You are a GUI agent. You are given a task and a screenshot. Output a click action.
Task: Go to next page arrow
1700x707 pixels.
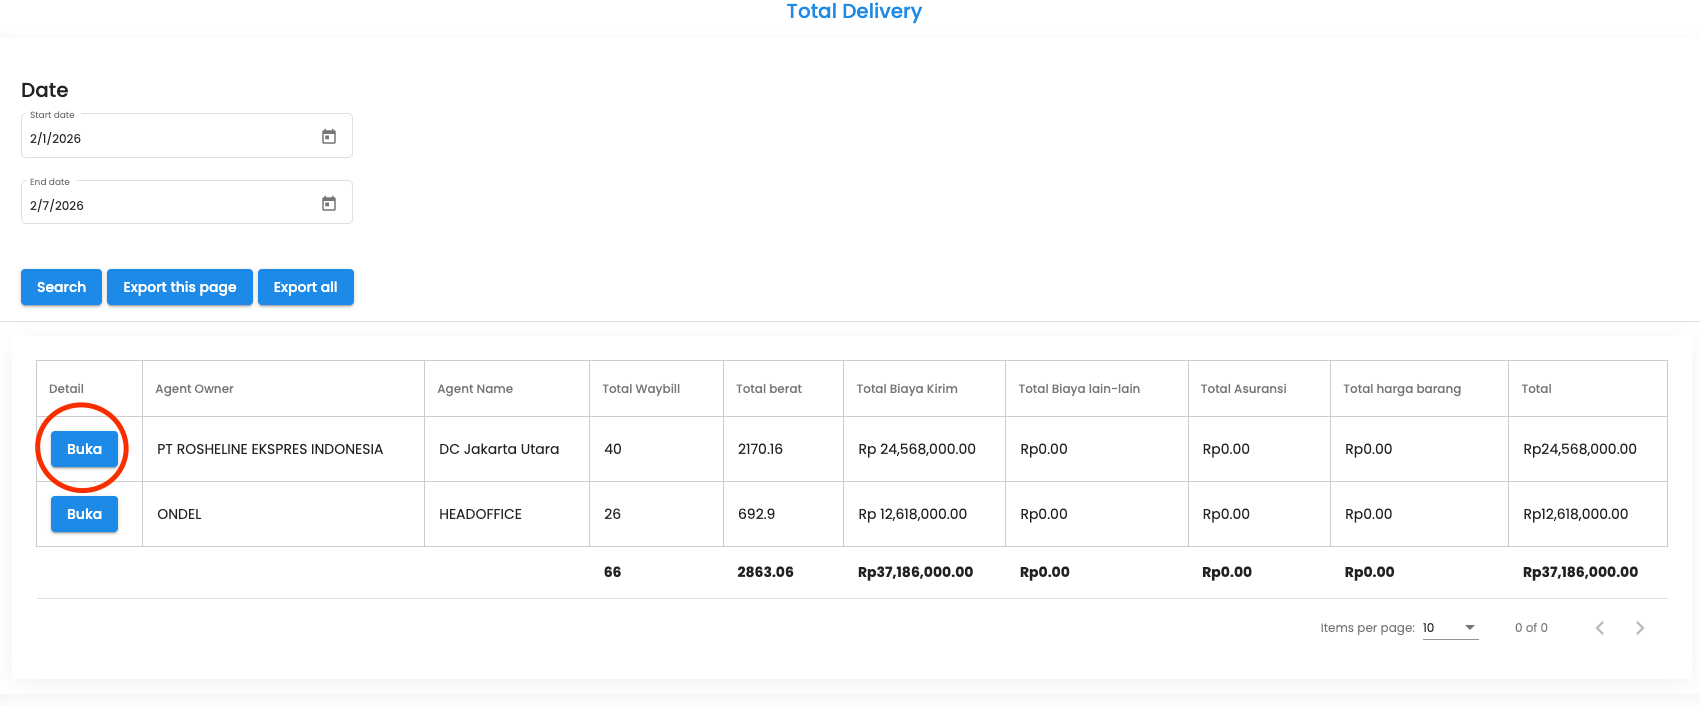pos(1639,628)
